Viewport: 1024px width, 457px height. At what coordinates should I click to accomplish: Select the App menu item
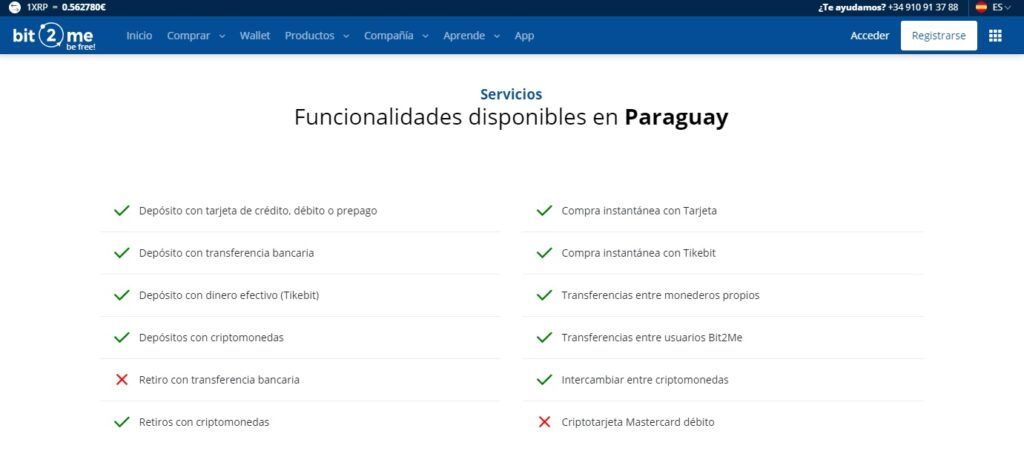(x=524, y=36)
